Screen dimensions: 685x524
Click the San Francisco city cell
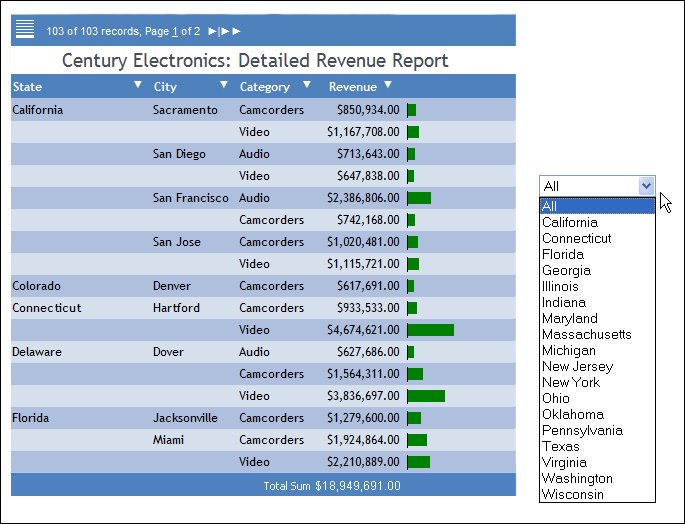190,198
